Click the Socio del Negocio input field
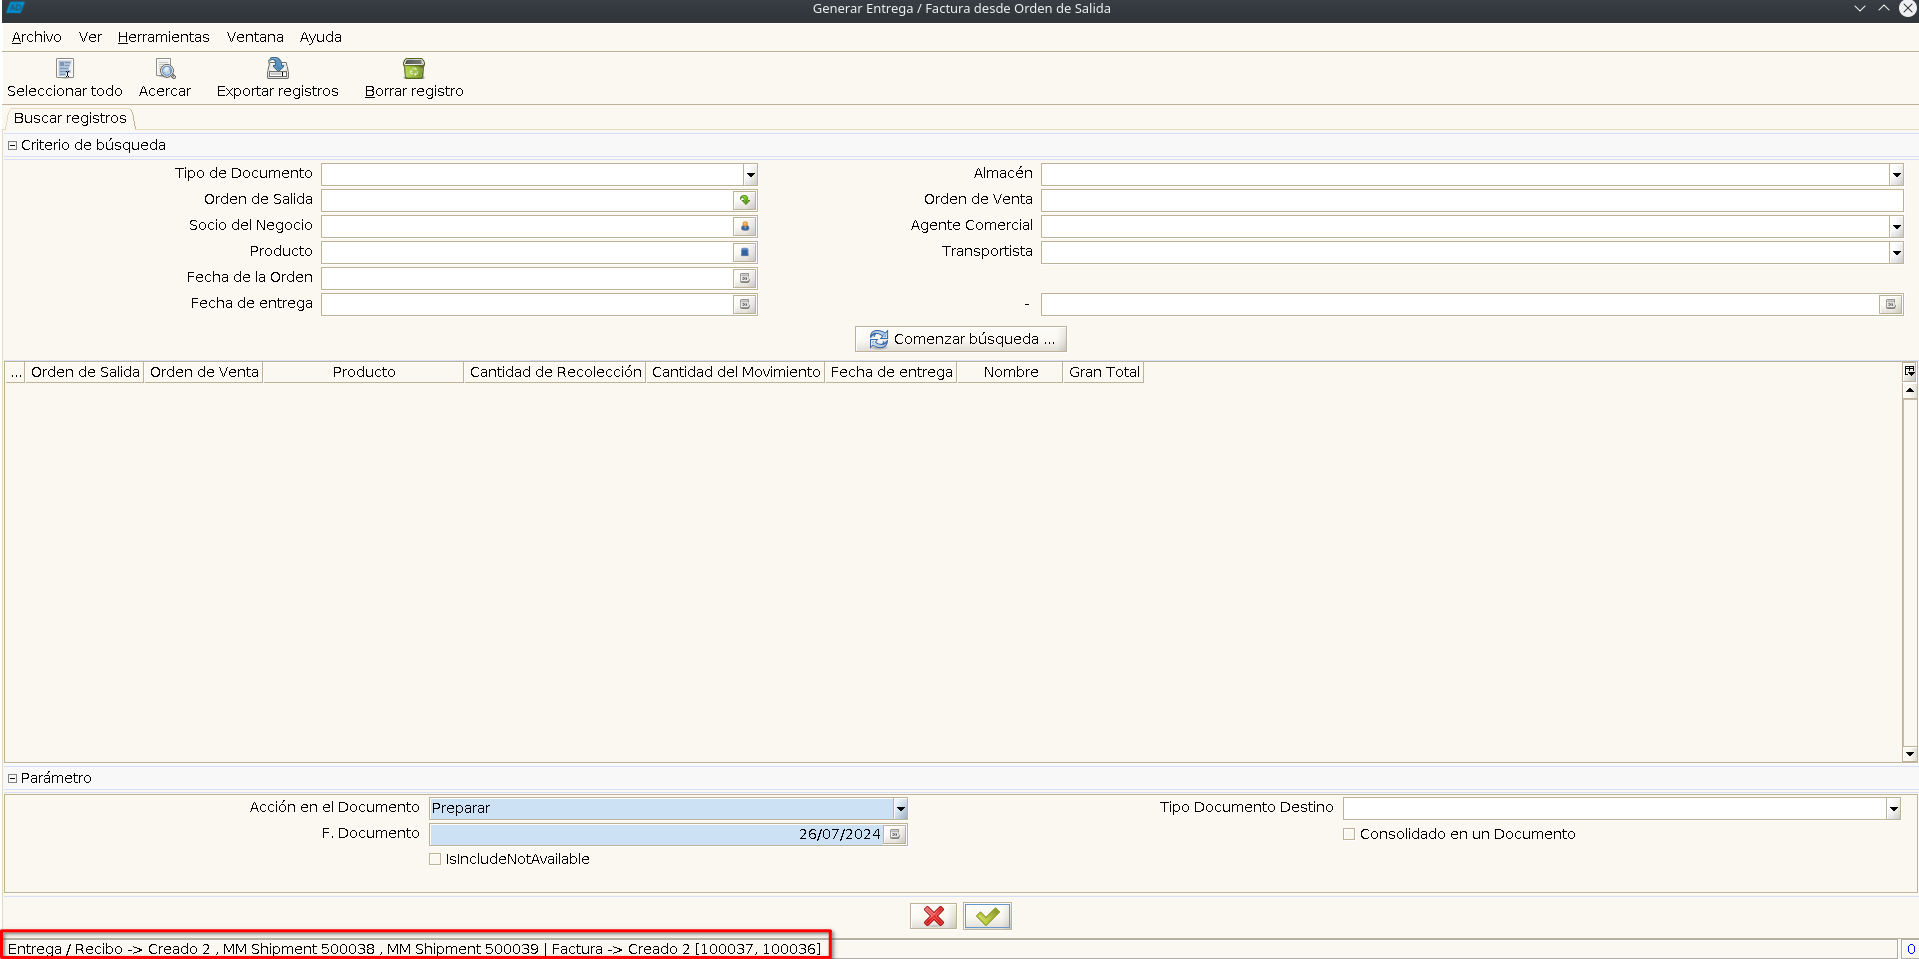Viewport: 1919px width, 959px height. (x=527, y=226)
